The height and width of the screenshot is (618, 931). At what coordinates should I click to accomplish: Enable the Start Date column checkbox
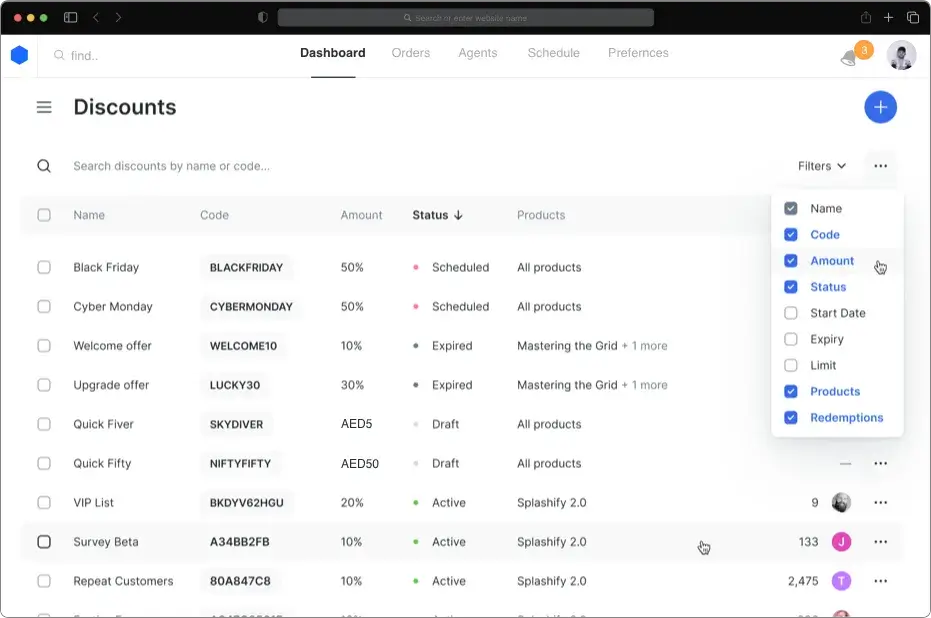pos(790,313)
